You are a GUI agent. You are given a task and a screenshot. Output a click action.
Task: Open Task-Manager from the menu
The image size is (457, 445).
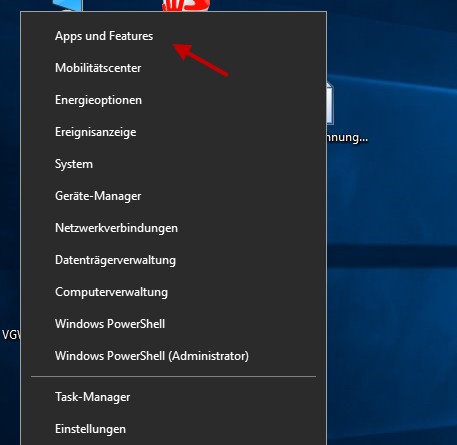(x=173, y=397)
